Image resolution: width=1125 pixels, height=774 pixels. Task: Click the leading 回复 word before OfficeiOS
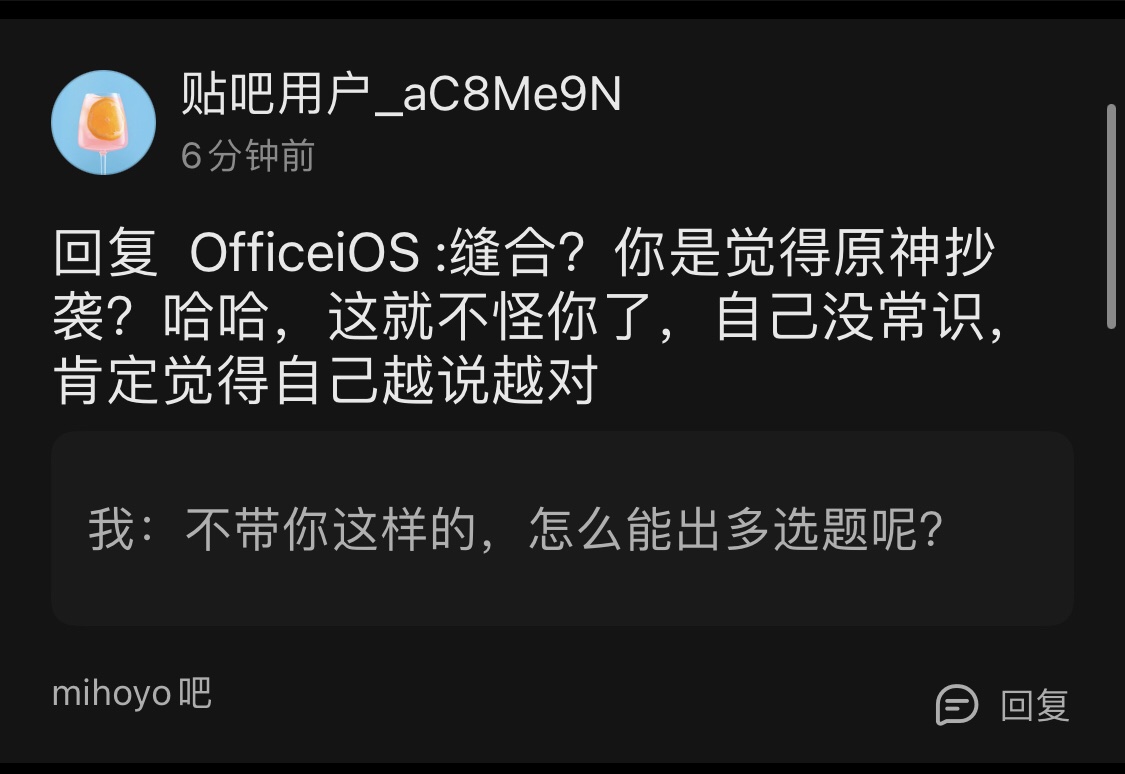pos(105,253)
